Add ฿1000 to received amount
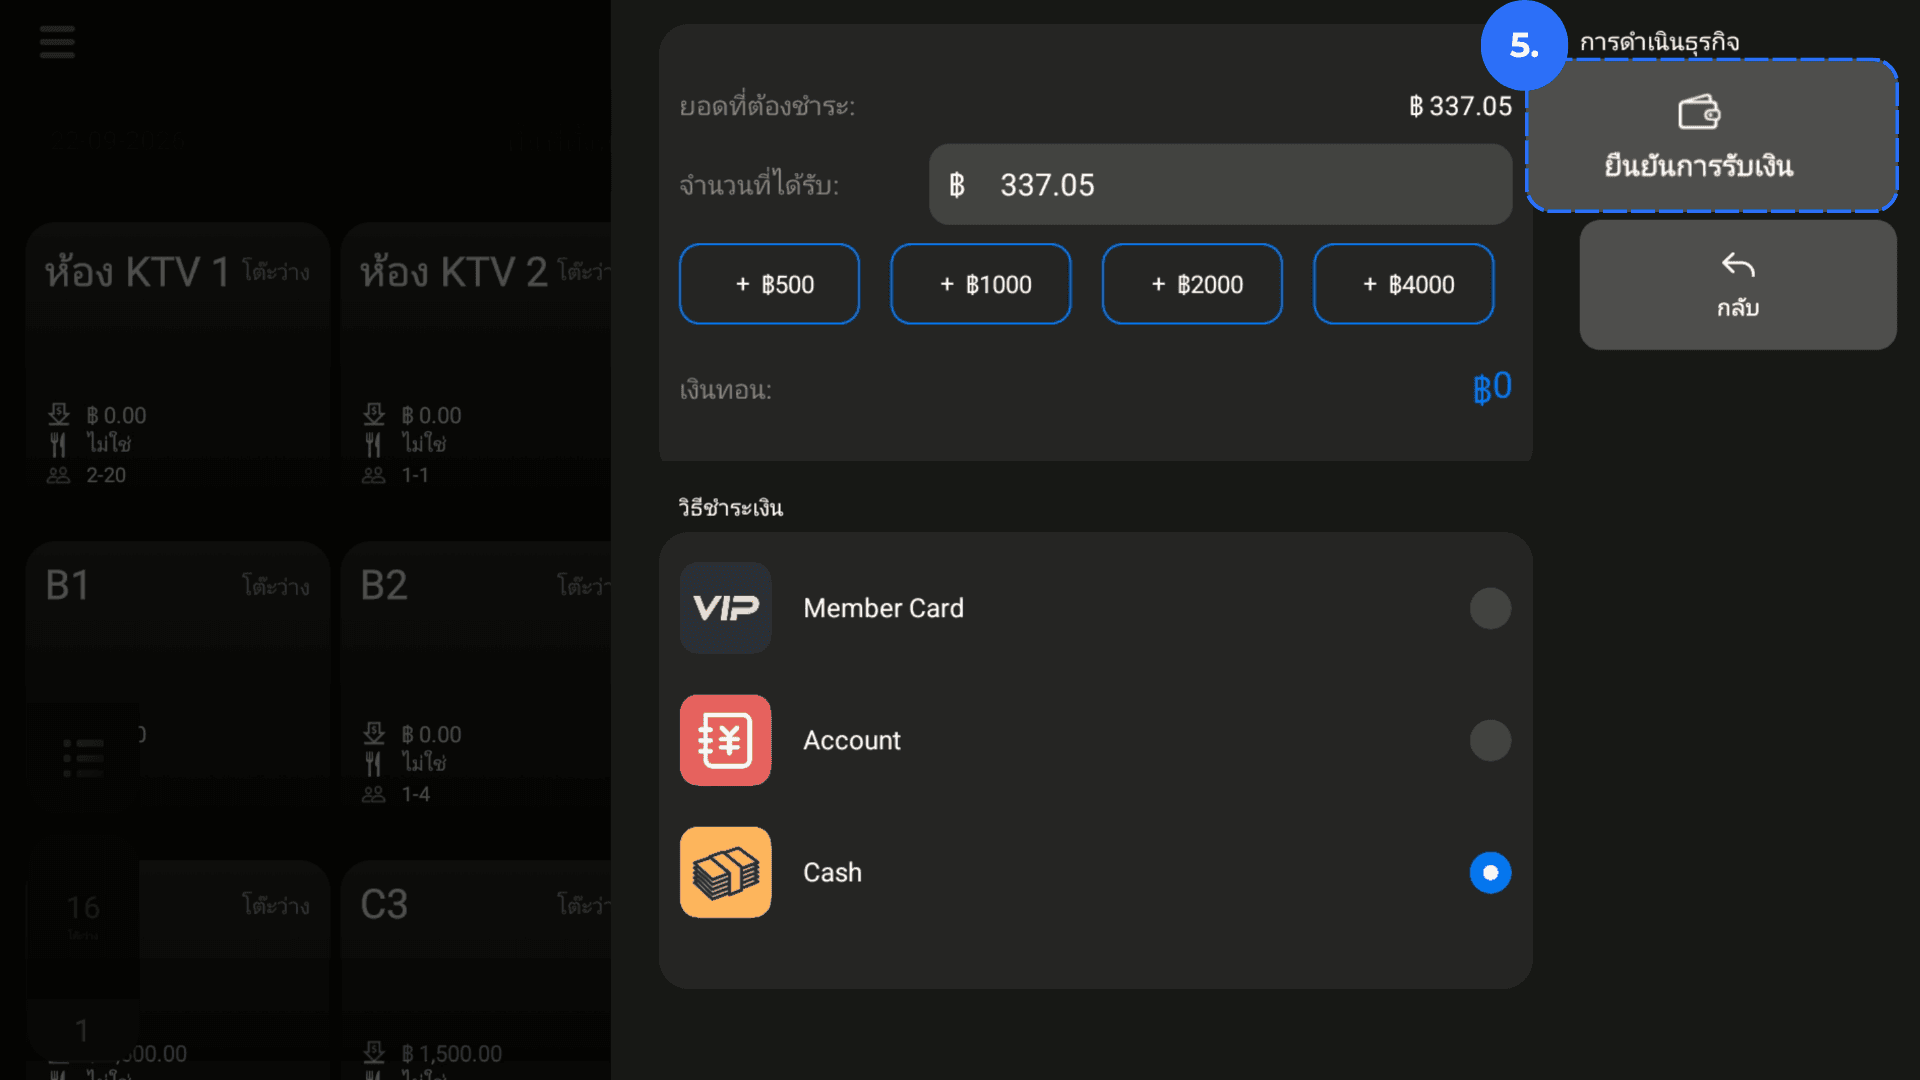This screenshot has width=1920, height=1080. tap(980, 284)
